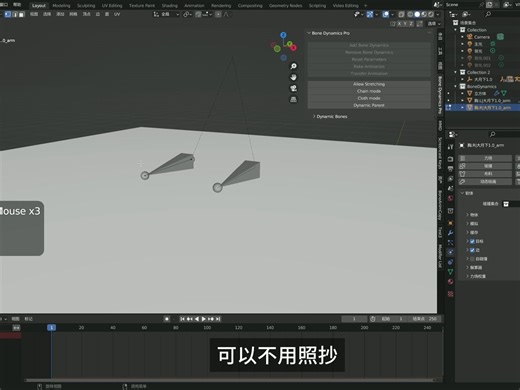This screenshot has height=390, width=520.
Task: Open the Output properties tab
Action: (x=450, y=169)
